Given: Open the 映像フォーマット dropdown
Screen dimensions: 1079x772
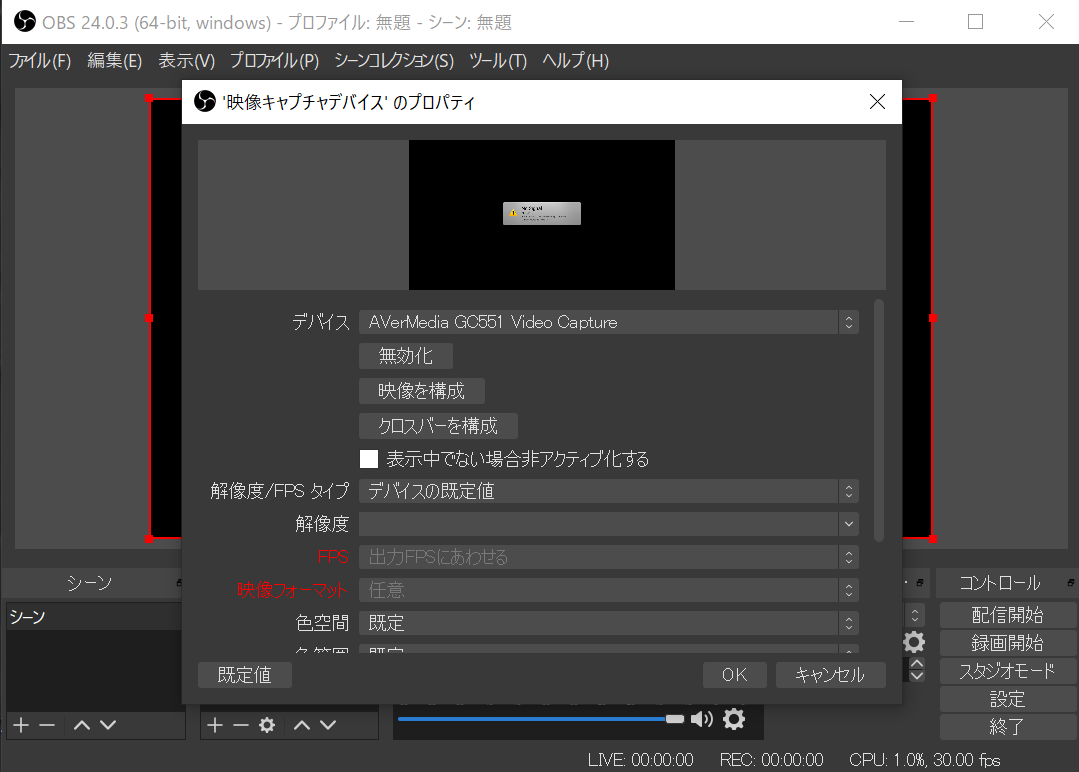Looking at the screenshot, I should coord(608,590).
